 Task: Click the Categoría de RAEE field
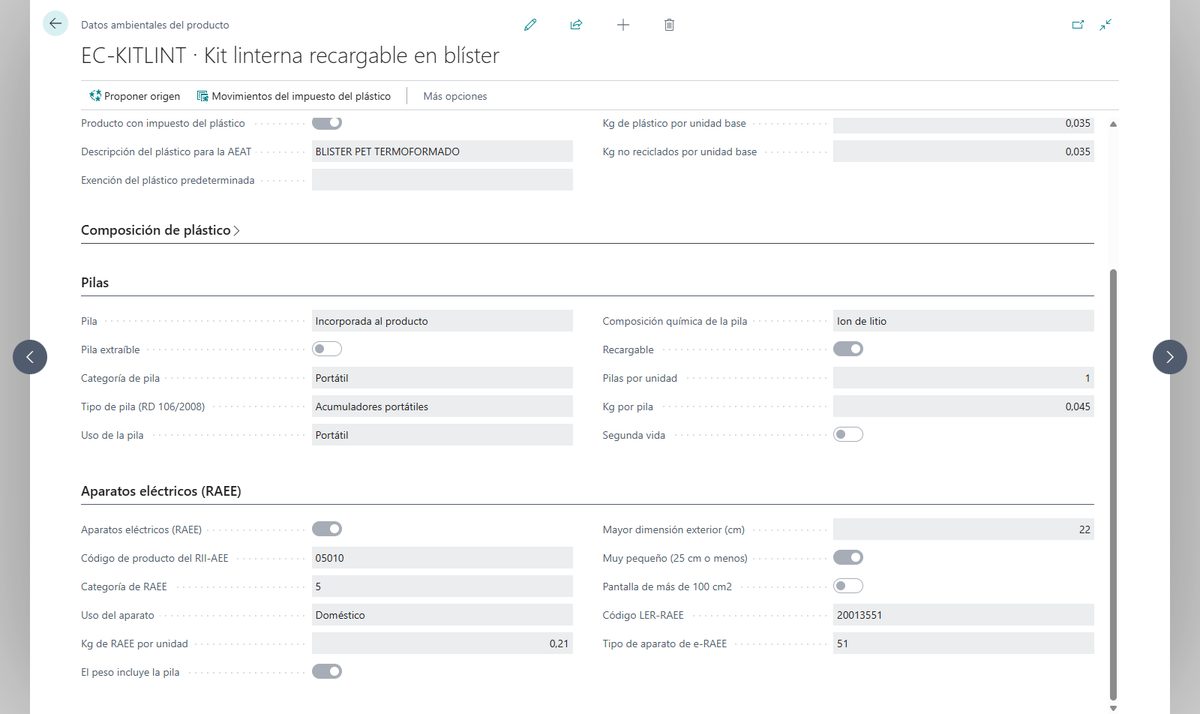442,586
